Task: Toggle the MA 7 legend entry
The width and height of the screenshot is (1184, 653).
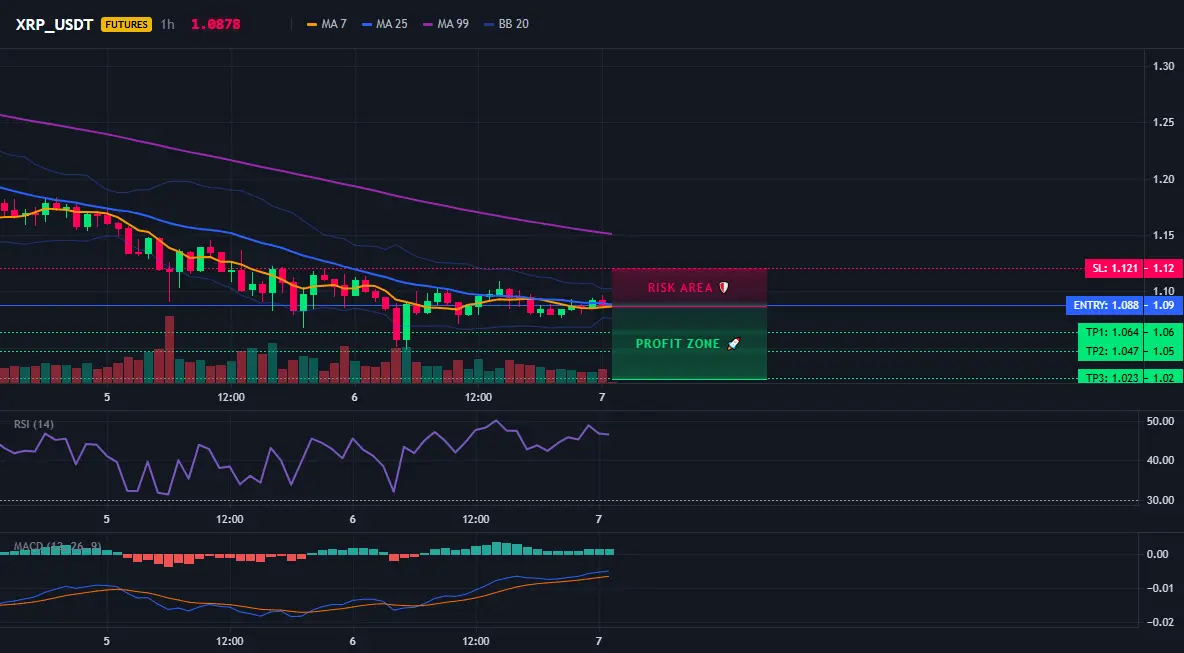Action: point(326,24)
